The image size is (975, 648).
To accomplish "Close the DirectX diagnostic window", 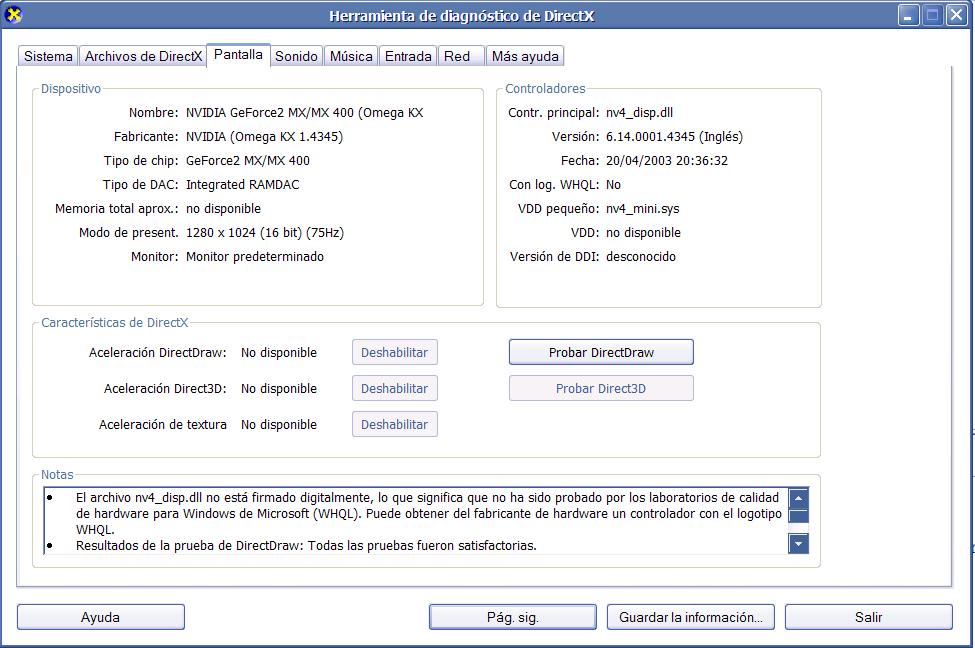I will 956,15.
